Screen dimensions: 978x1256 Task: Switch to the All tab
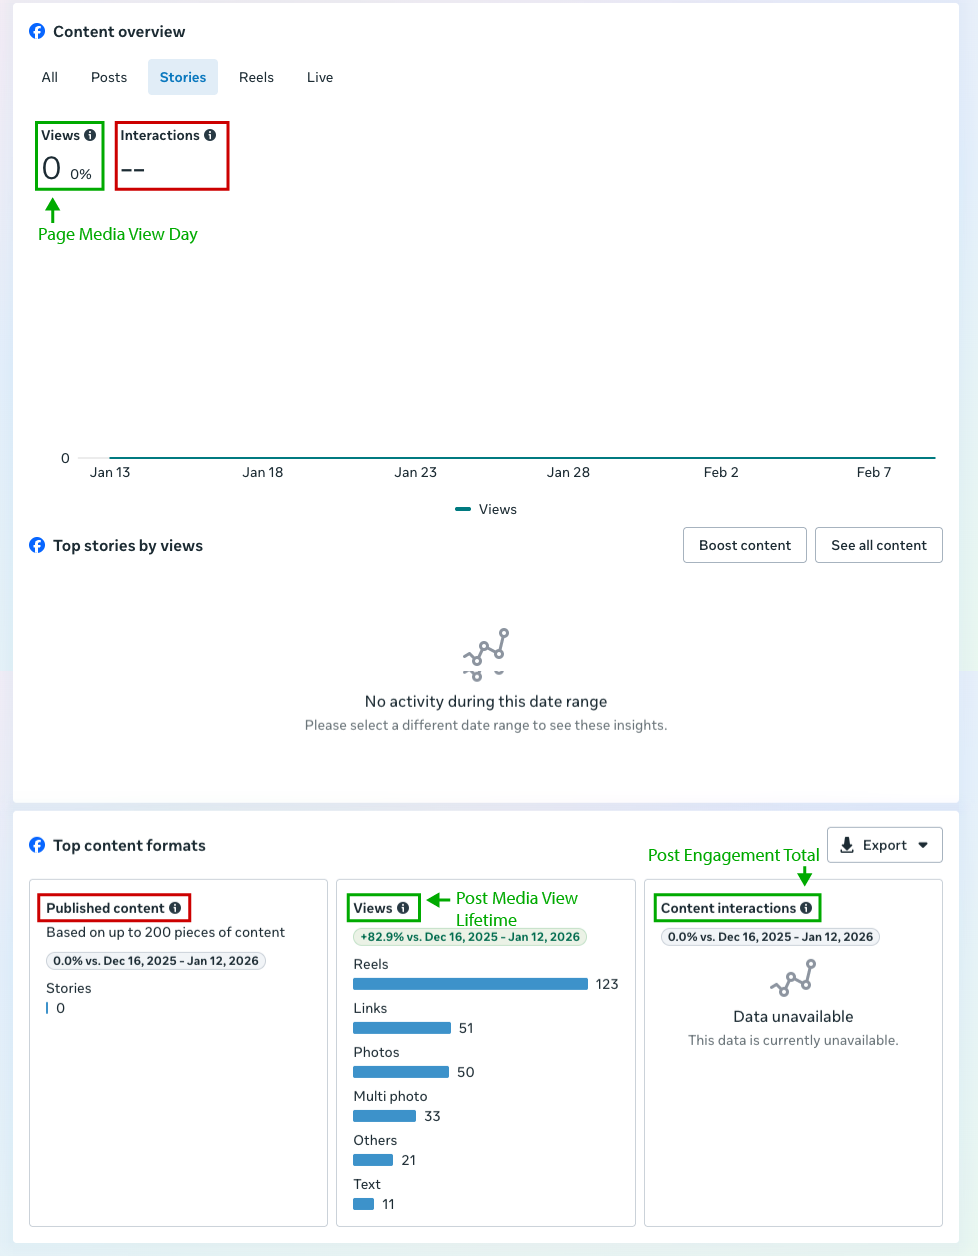click(50, 77)
